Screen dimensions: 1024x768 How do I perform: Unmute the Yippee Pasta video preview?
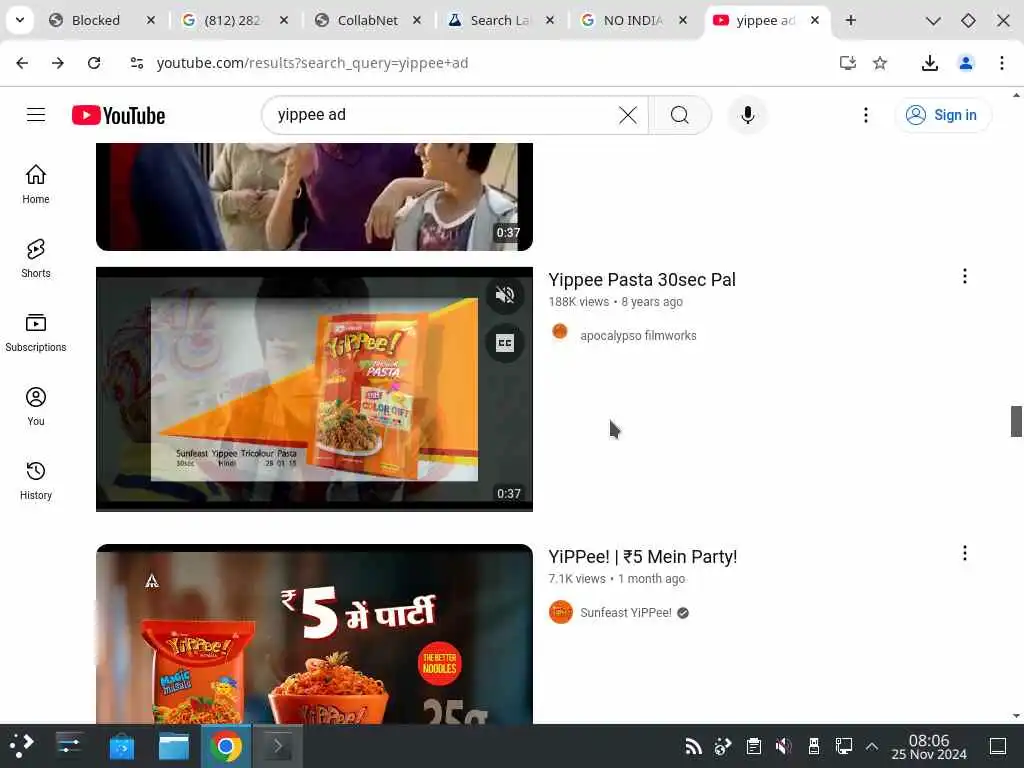(x=505, y=295)
